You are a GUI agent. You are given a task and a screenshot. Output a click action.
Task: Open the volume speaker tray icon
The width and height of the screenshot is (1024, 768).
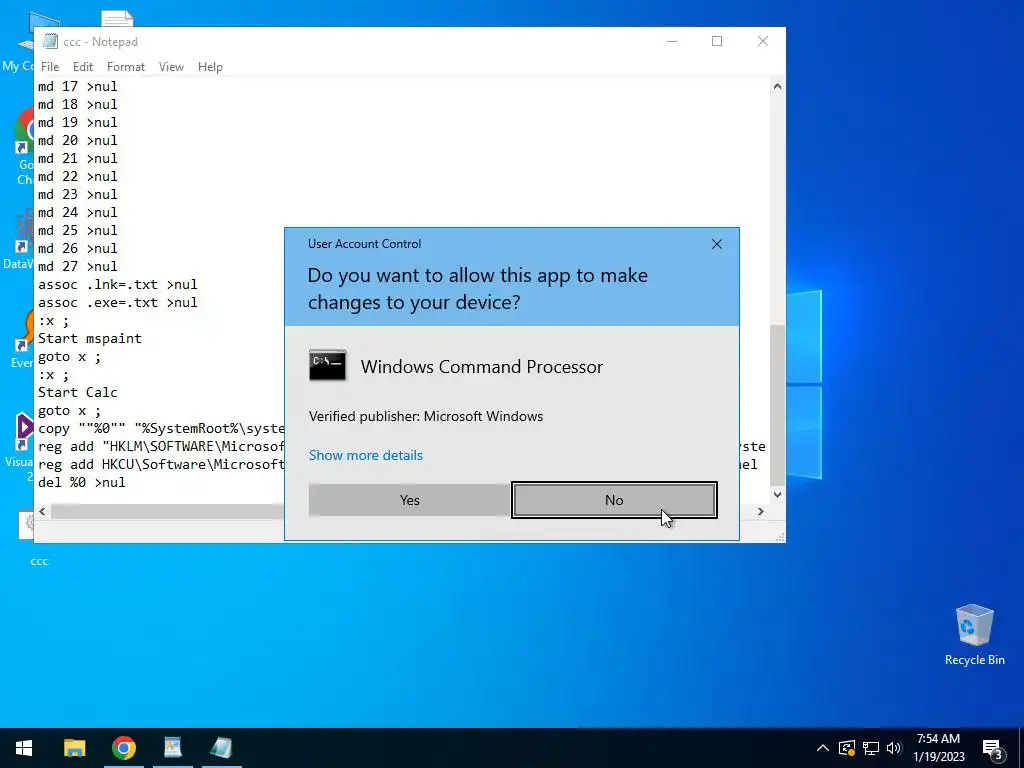click(x=894, y=748)
